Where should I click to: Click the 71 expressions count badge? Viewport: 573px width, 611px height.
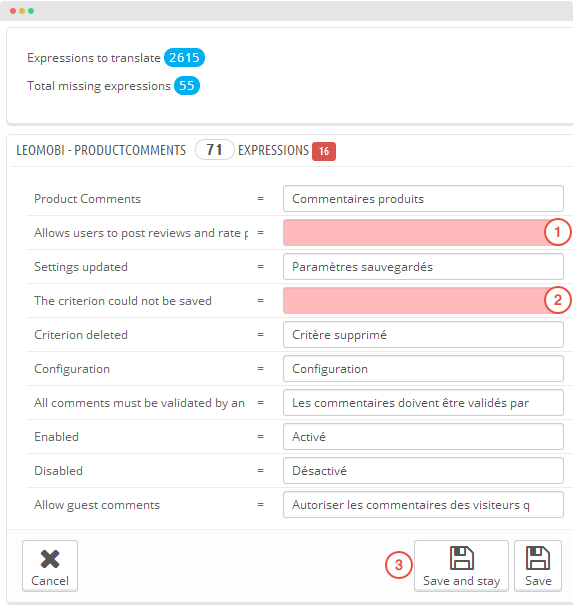(214, 150)
